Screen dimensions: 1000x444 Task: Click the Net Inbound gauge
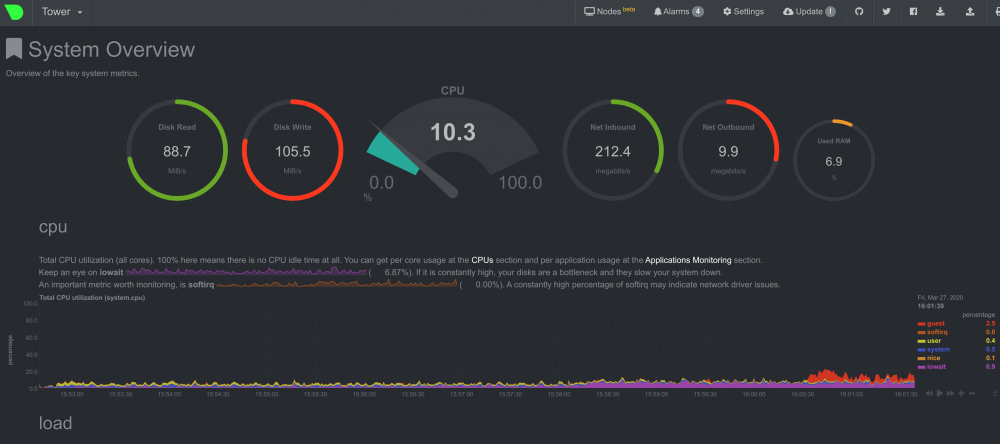click(612, 151)
